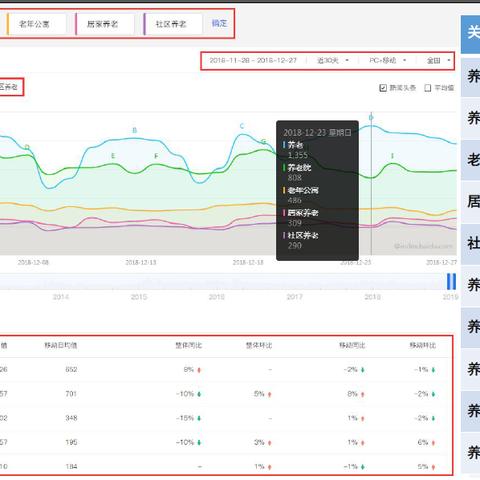Click the 652 mobile average cell

pos(71,370)
